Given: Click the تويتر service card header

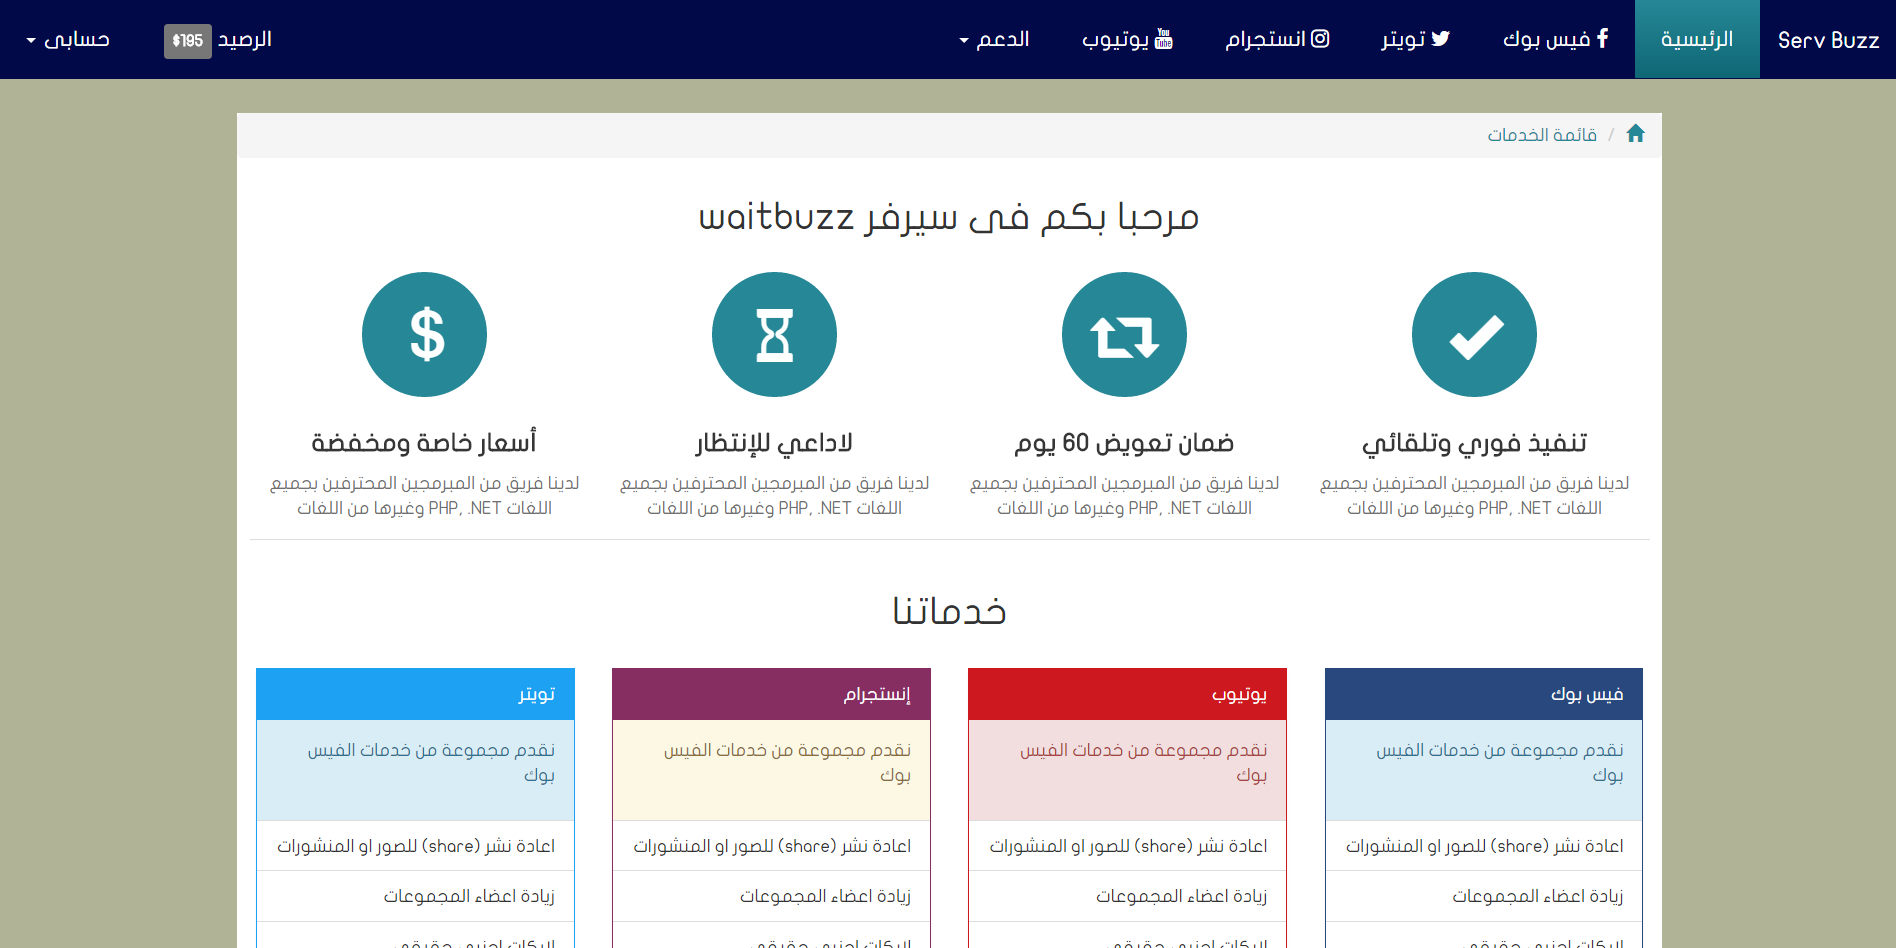Looking at the screenshot, I should tap(415, 694).
